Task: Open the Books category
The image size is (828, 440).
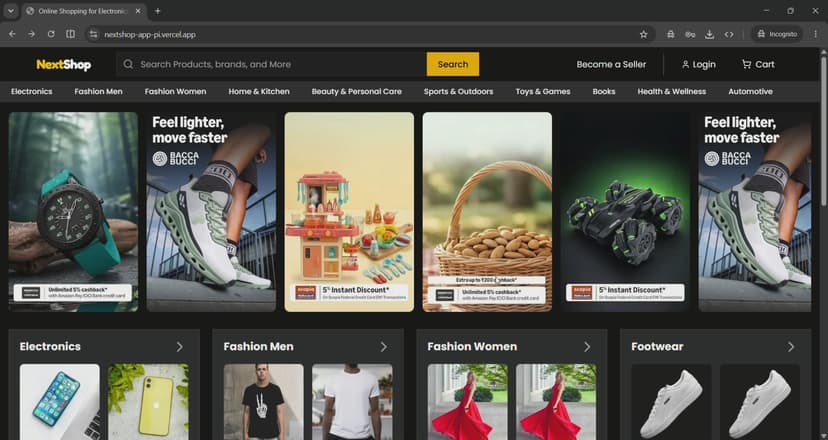Action: [604, 91]
